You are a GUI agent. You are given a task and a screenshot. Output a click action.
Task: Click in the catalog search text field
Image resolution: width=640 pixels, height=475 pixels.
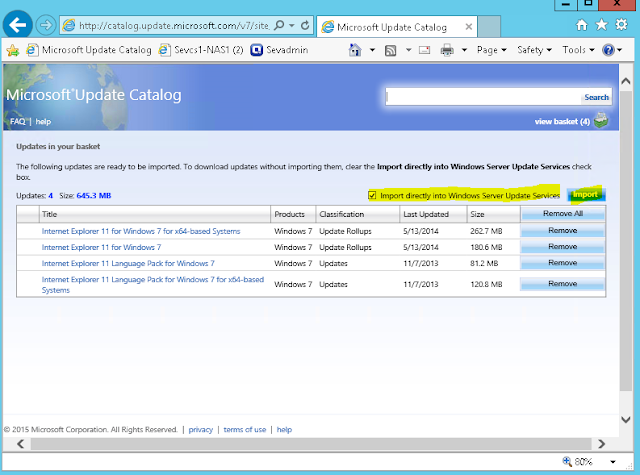[x=484, y=97]
